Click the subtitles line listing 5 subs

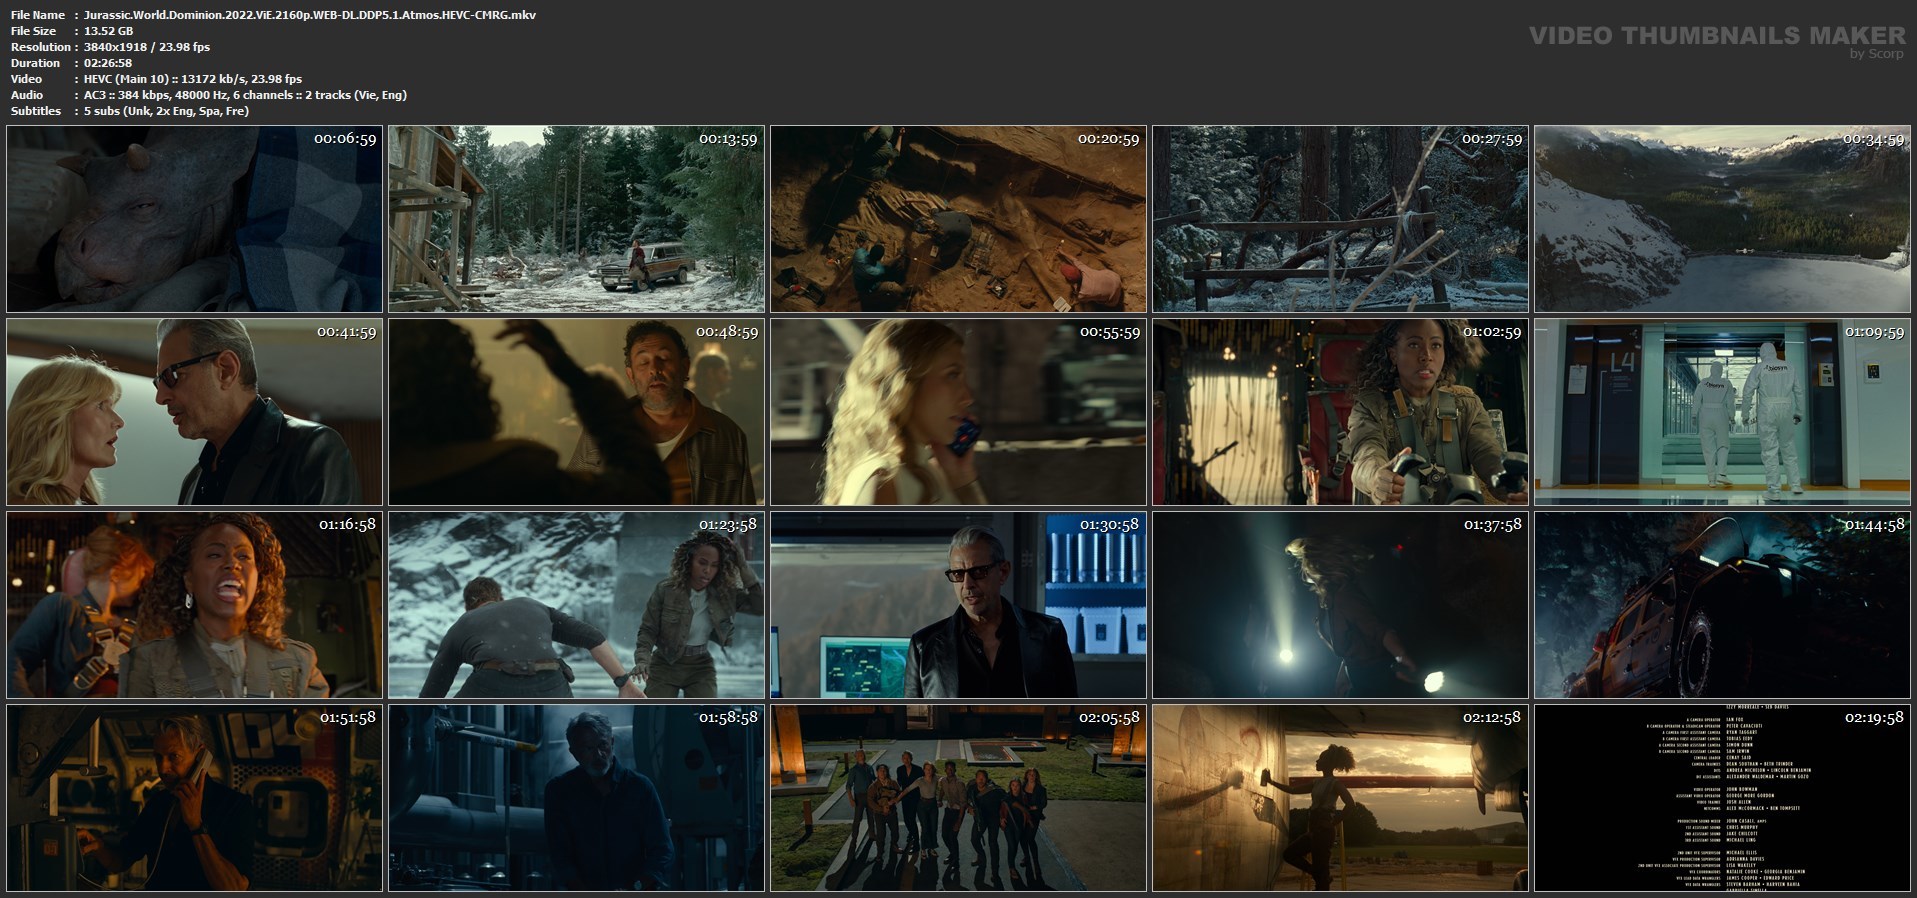click(x=167, y=111)
